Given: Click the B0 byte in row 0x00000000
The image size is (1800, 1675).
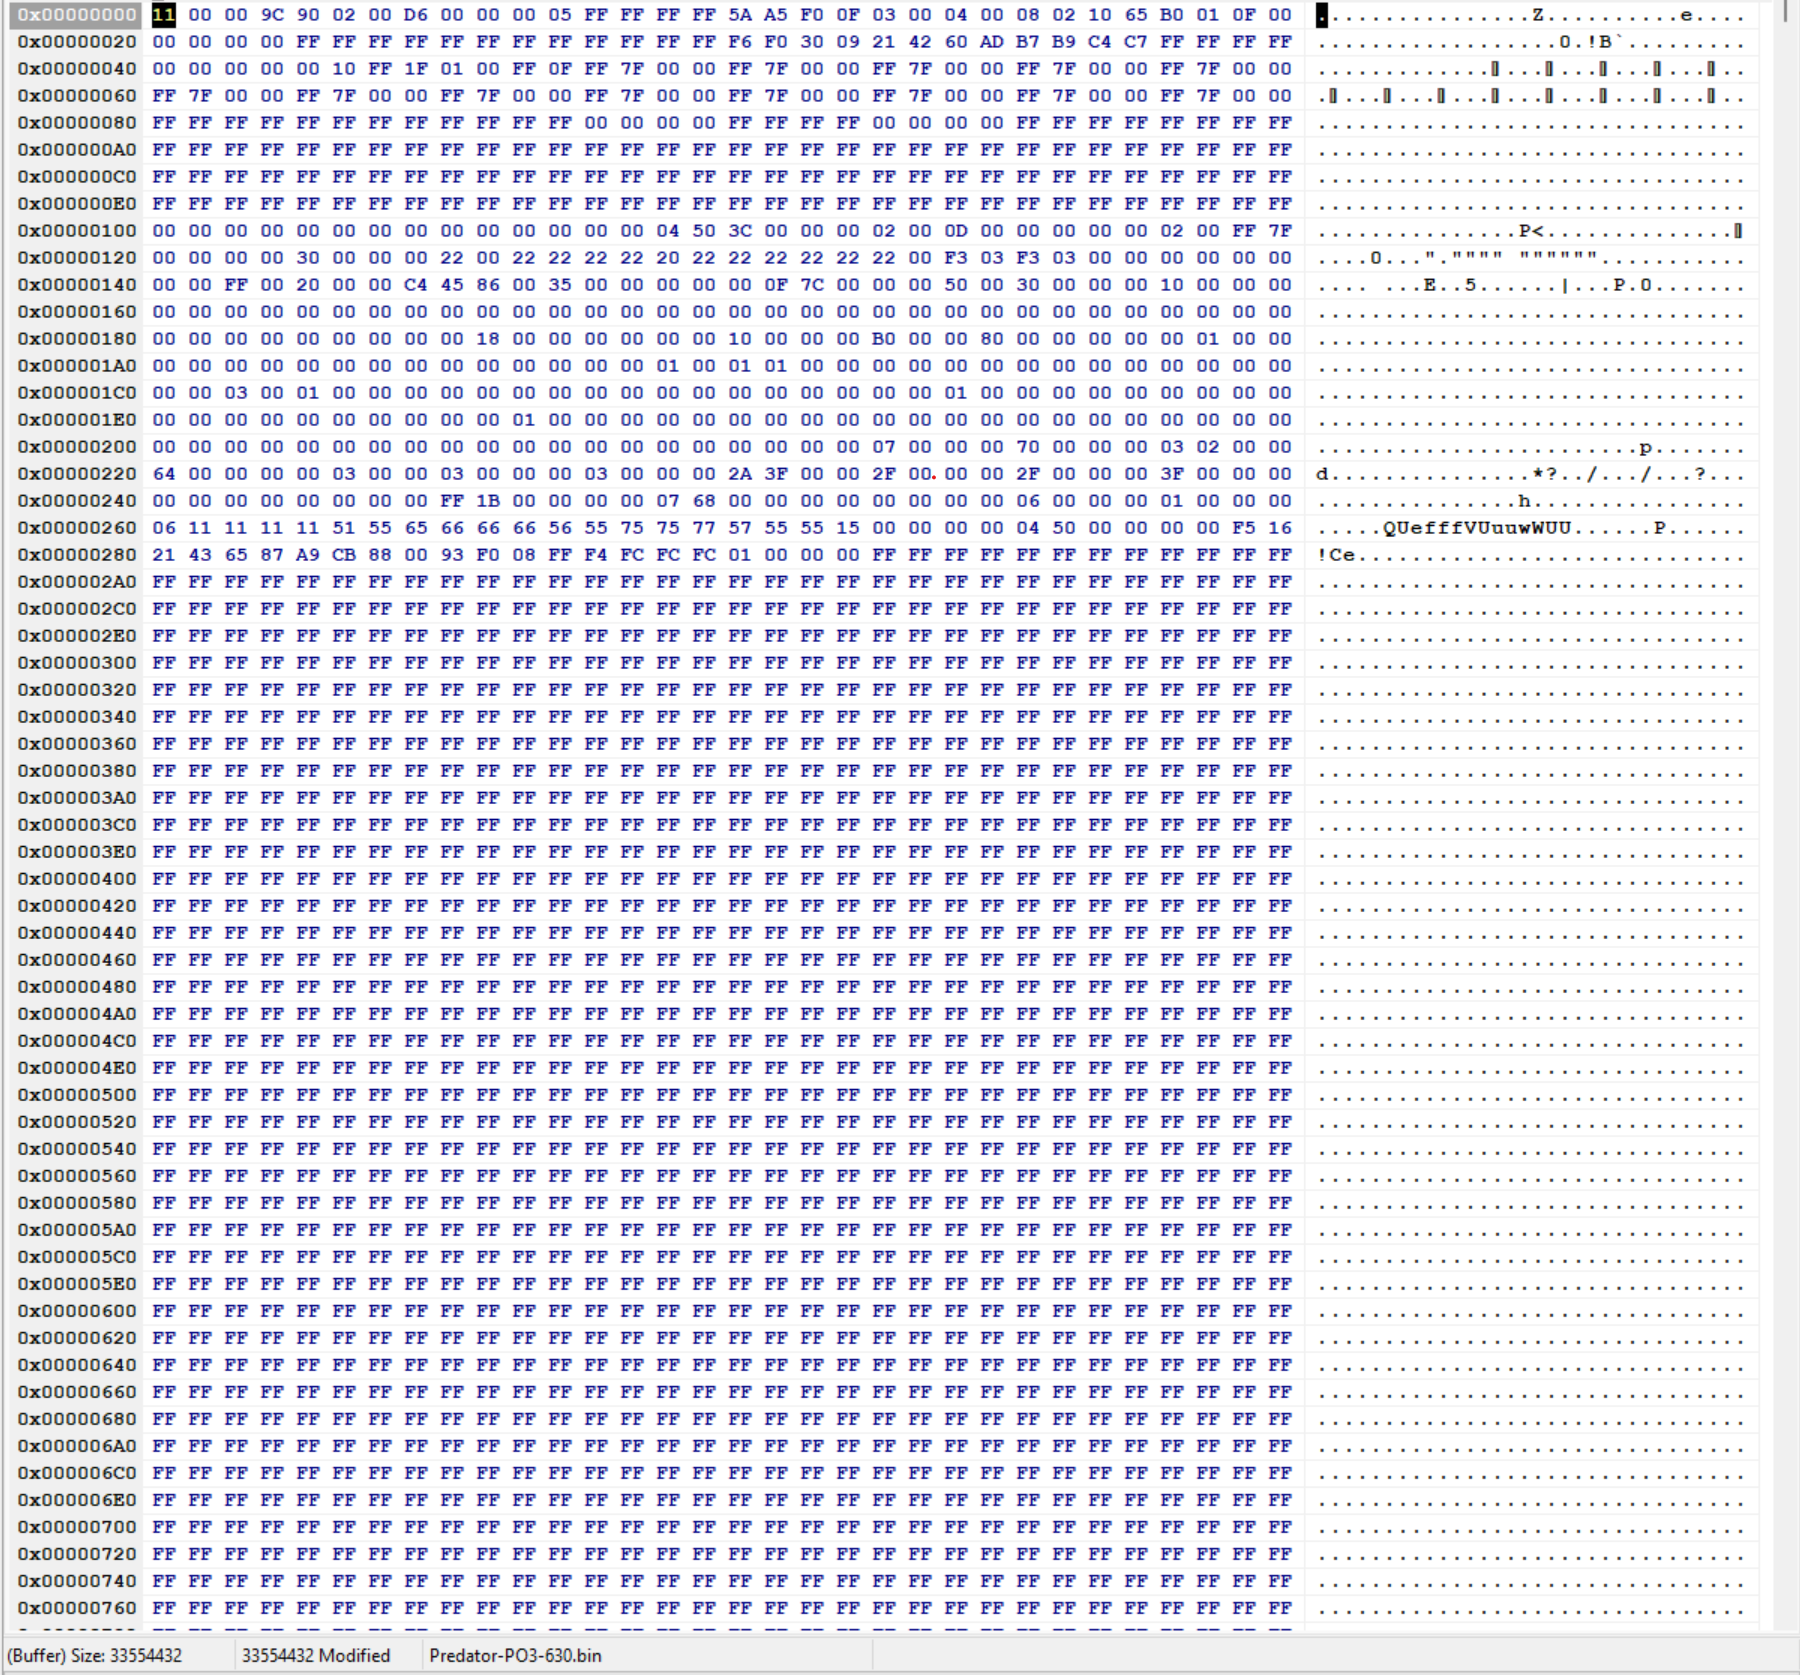Looking at the screenshot, I should 1172,15.
